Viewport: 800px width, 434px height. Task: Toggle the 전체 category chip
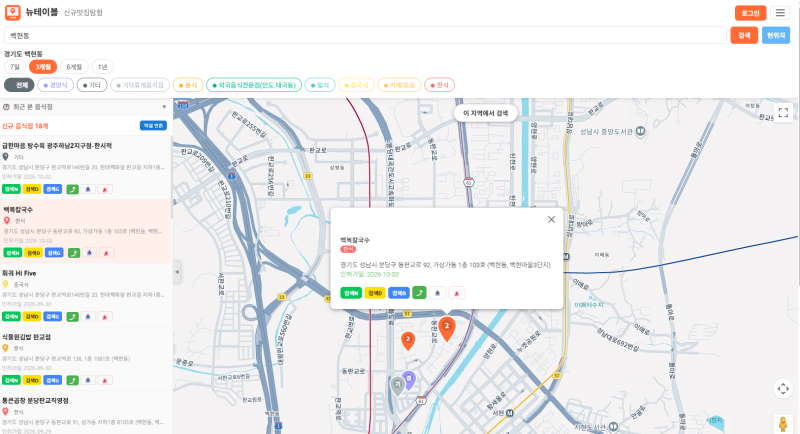coord(19,85)
